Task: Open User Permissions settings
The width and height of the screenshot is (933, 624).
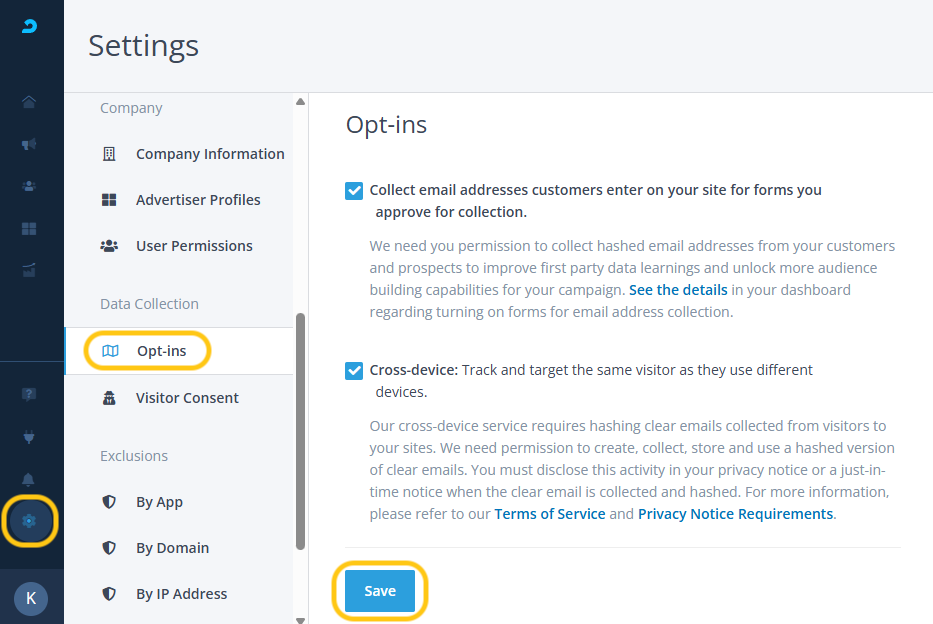Action: click(193, 246)
